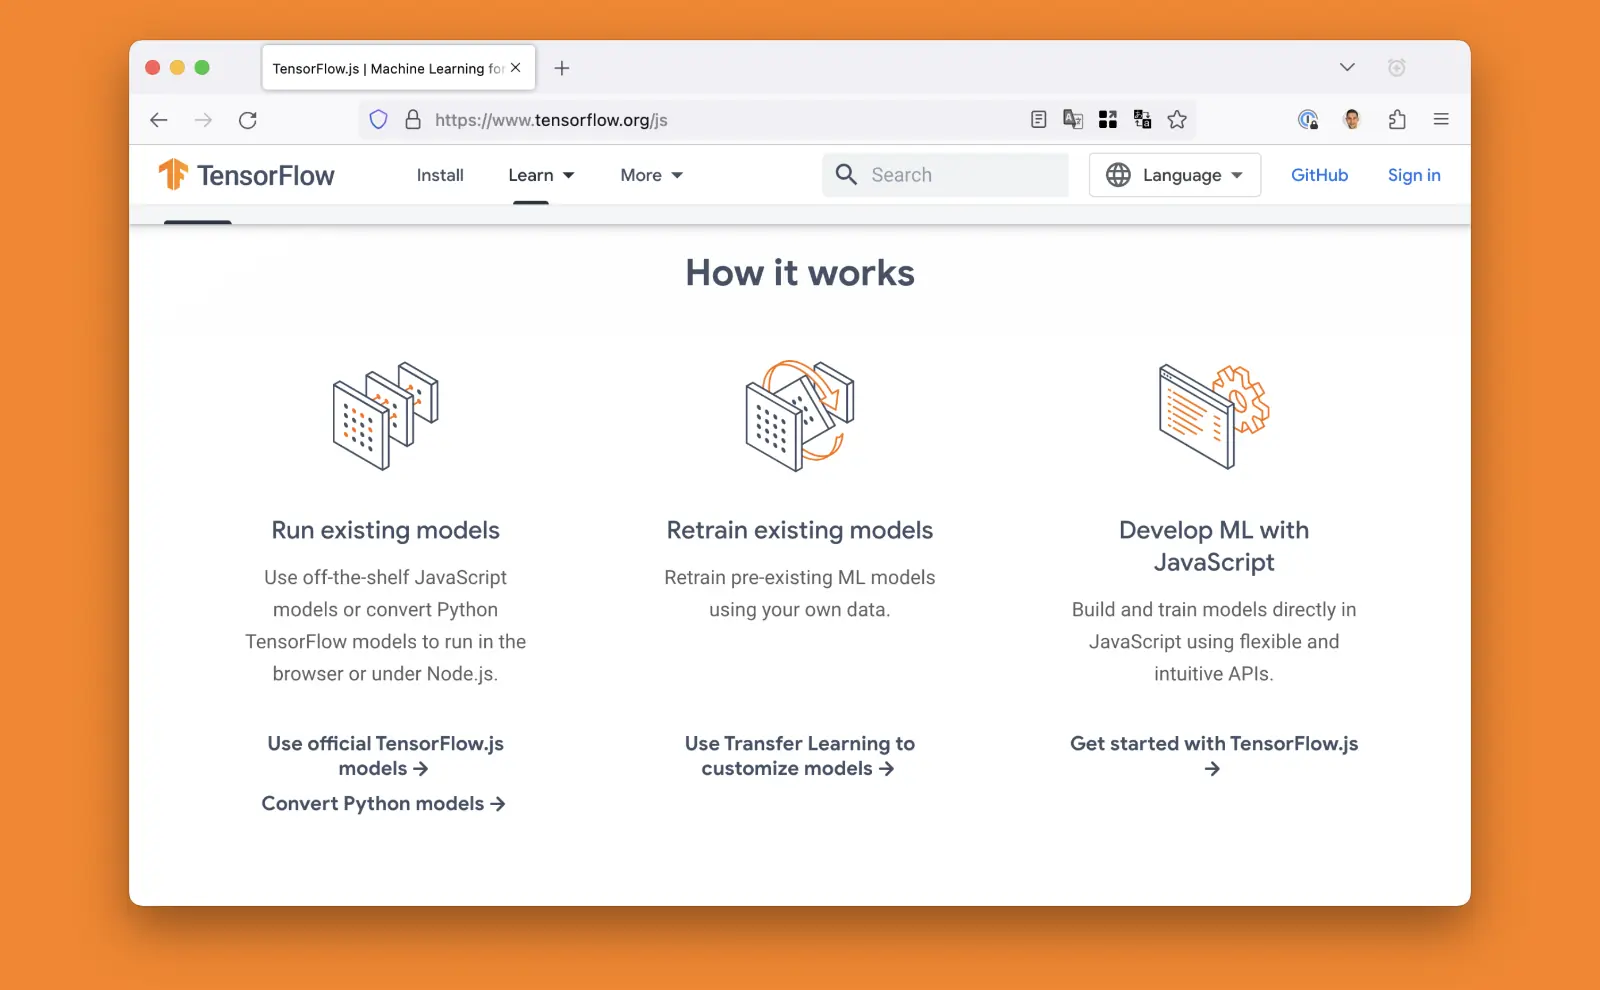
Task: Open the tab list chevron
Action: coord(1346,67)
